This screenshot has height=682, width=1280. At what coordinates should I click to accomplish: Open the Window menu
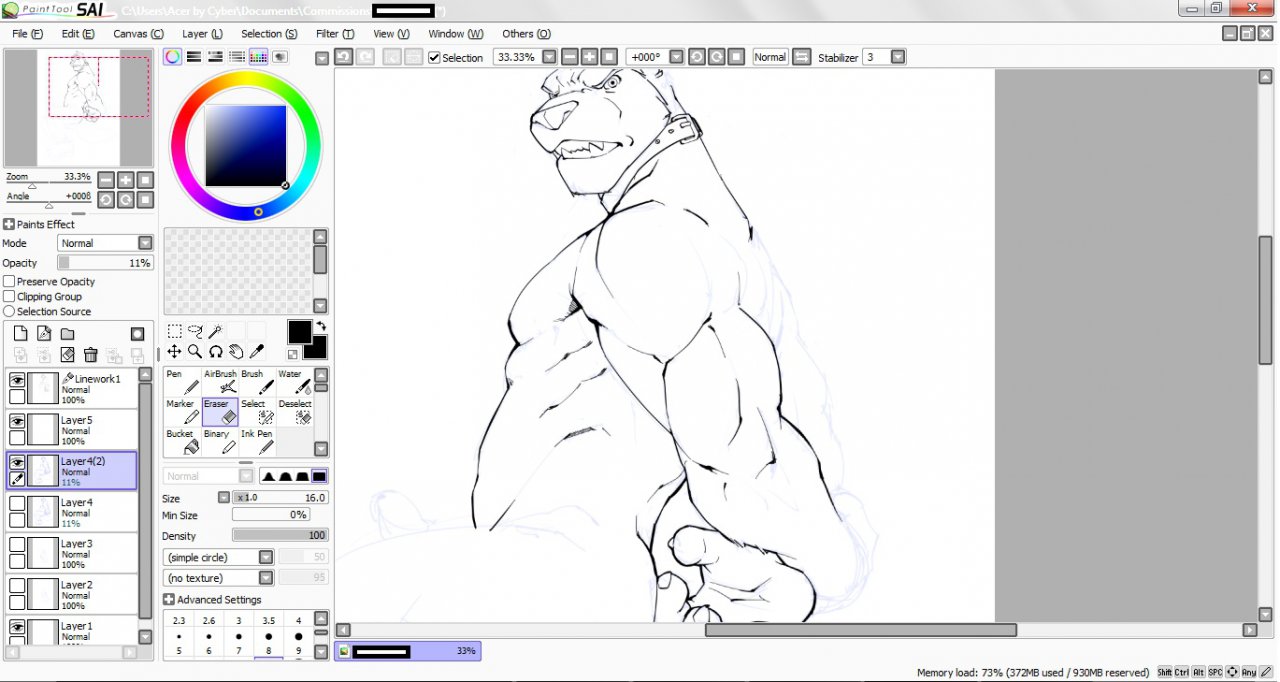point(456,34)
